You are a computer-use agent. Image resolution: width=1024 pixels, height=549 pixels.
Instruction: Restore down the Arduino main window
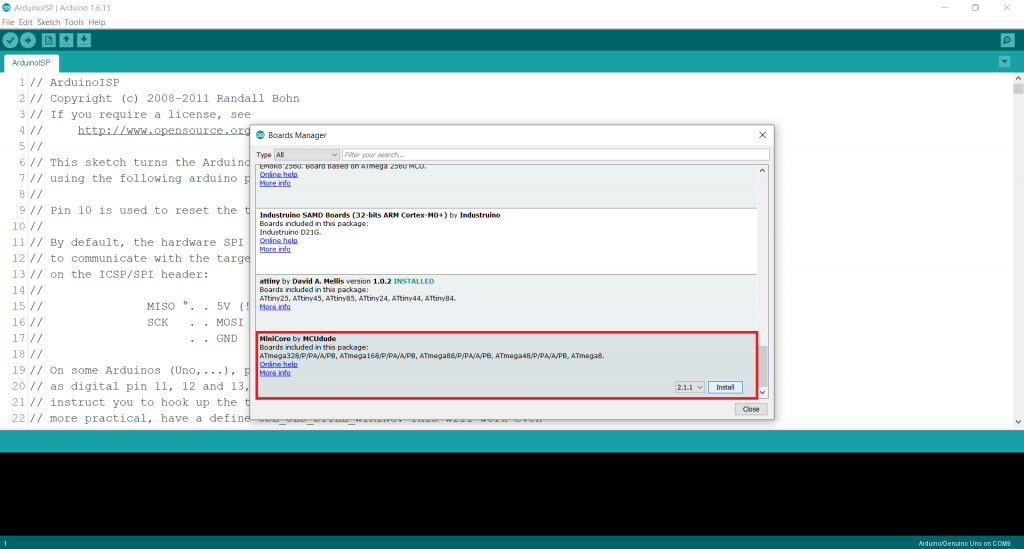tap(975, 8)
